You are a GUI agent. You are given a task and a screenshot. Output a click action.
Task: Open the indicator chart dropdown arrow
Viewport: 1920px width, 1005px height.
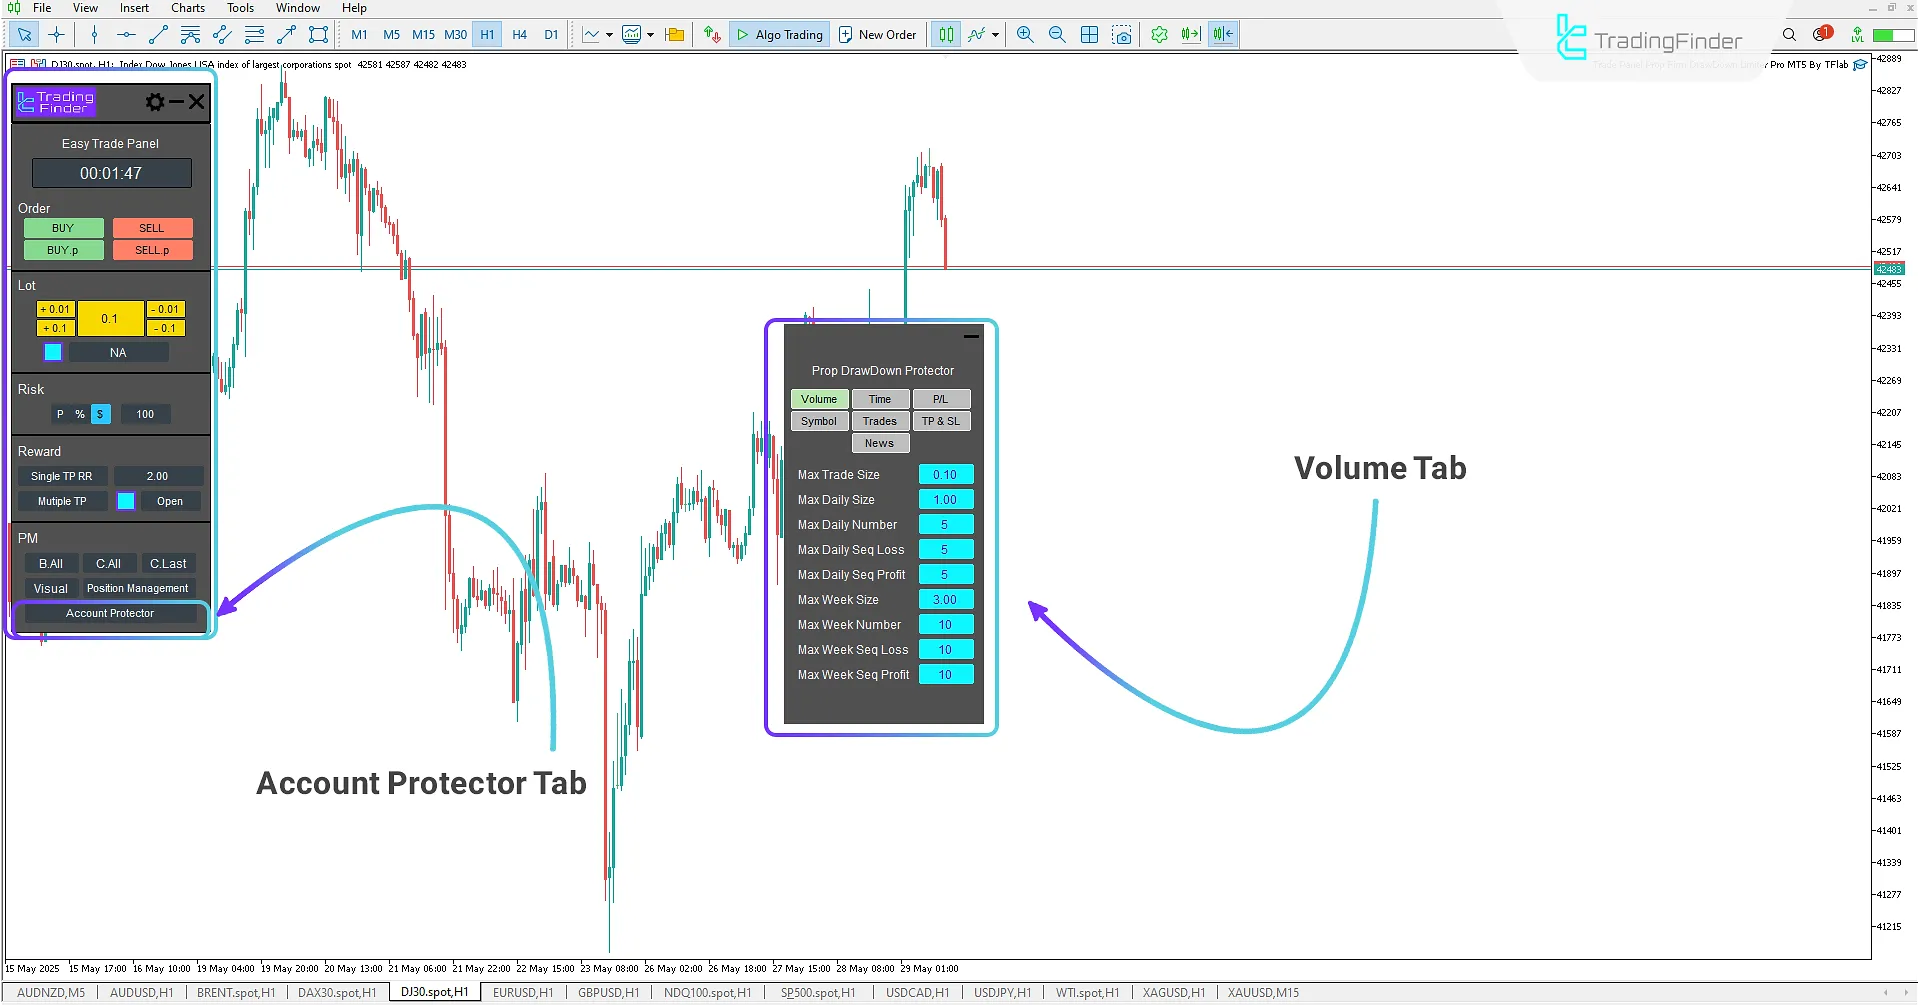[648, 34]
